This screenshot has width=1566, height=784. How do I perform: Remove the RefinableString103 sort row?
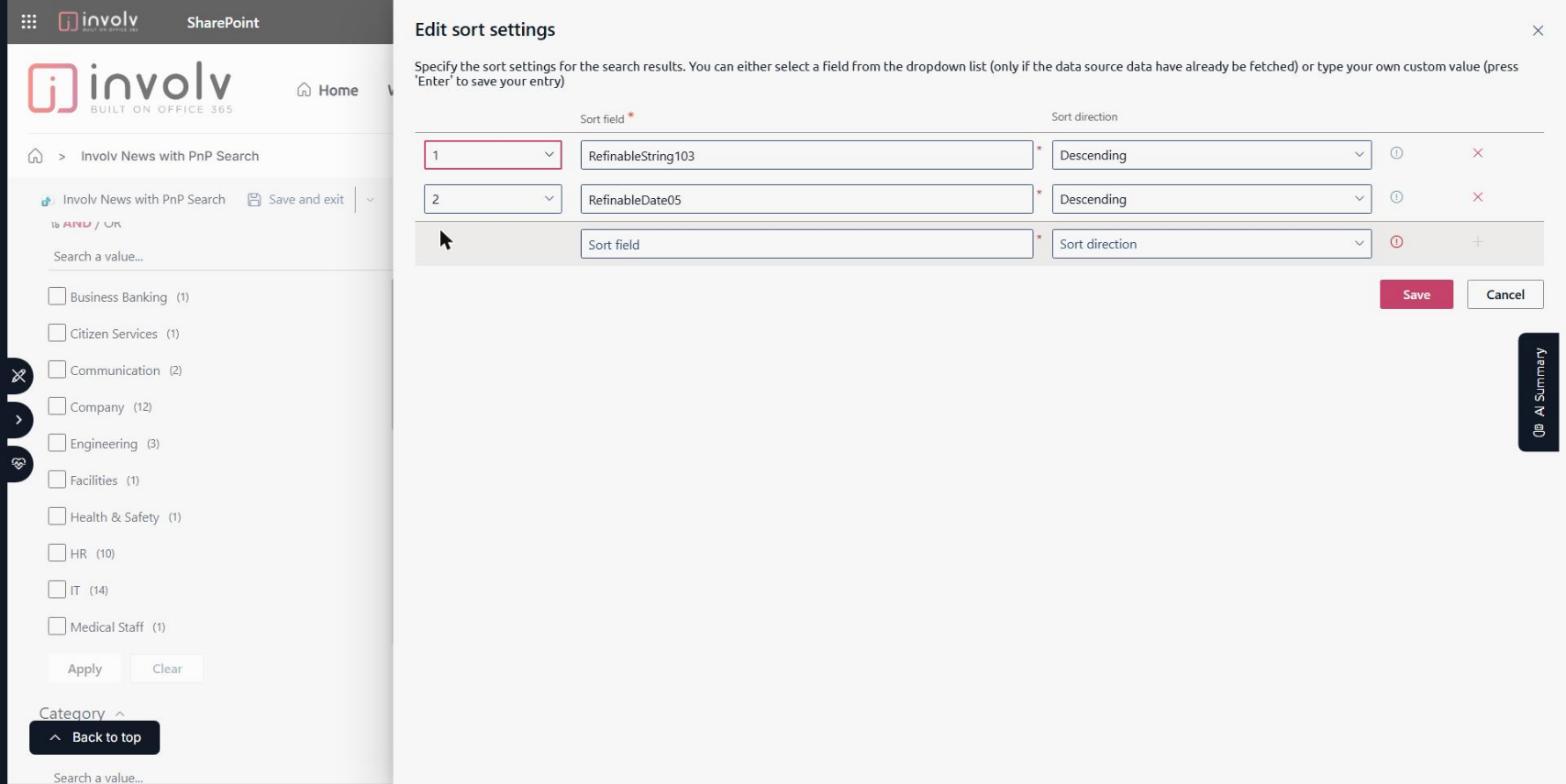(x=1477, y=153)
